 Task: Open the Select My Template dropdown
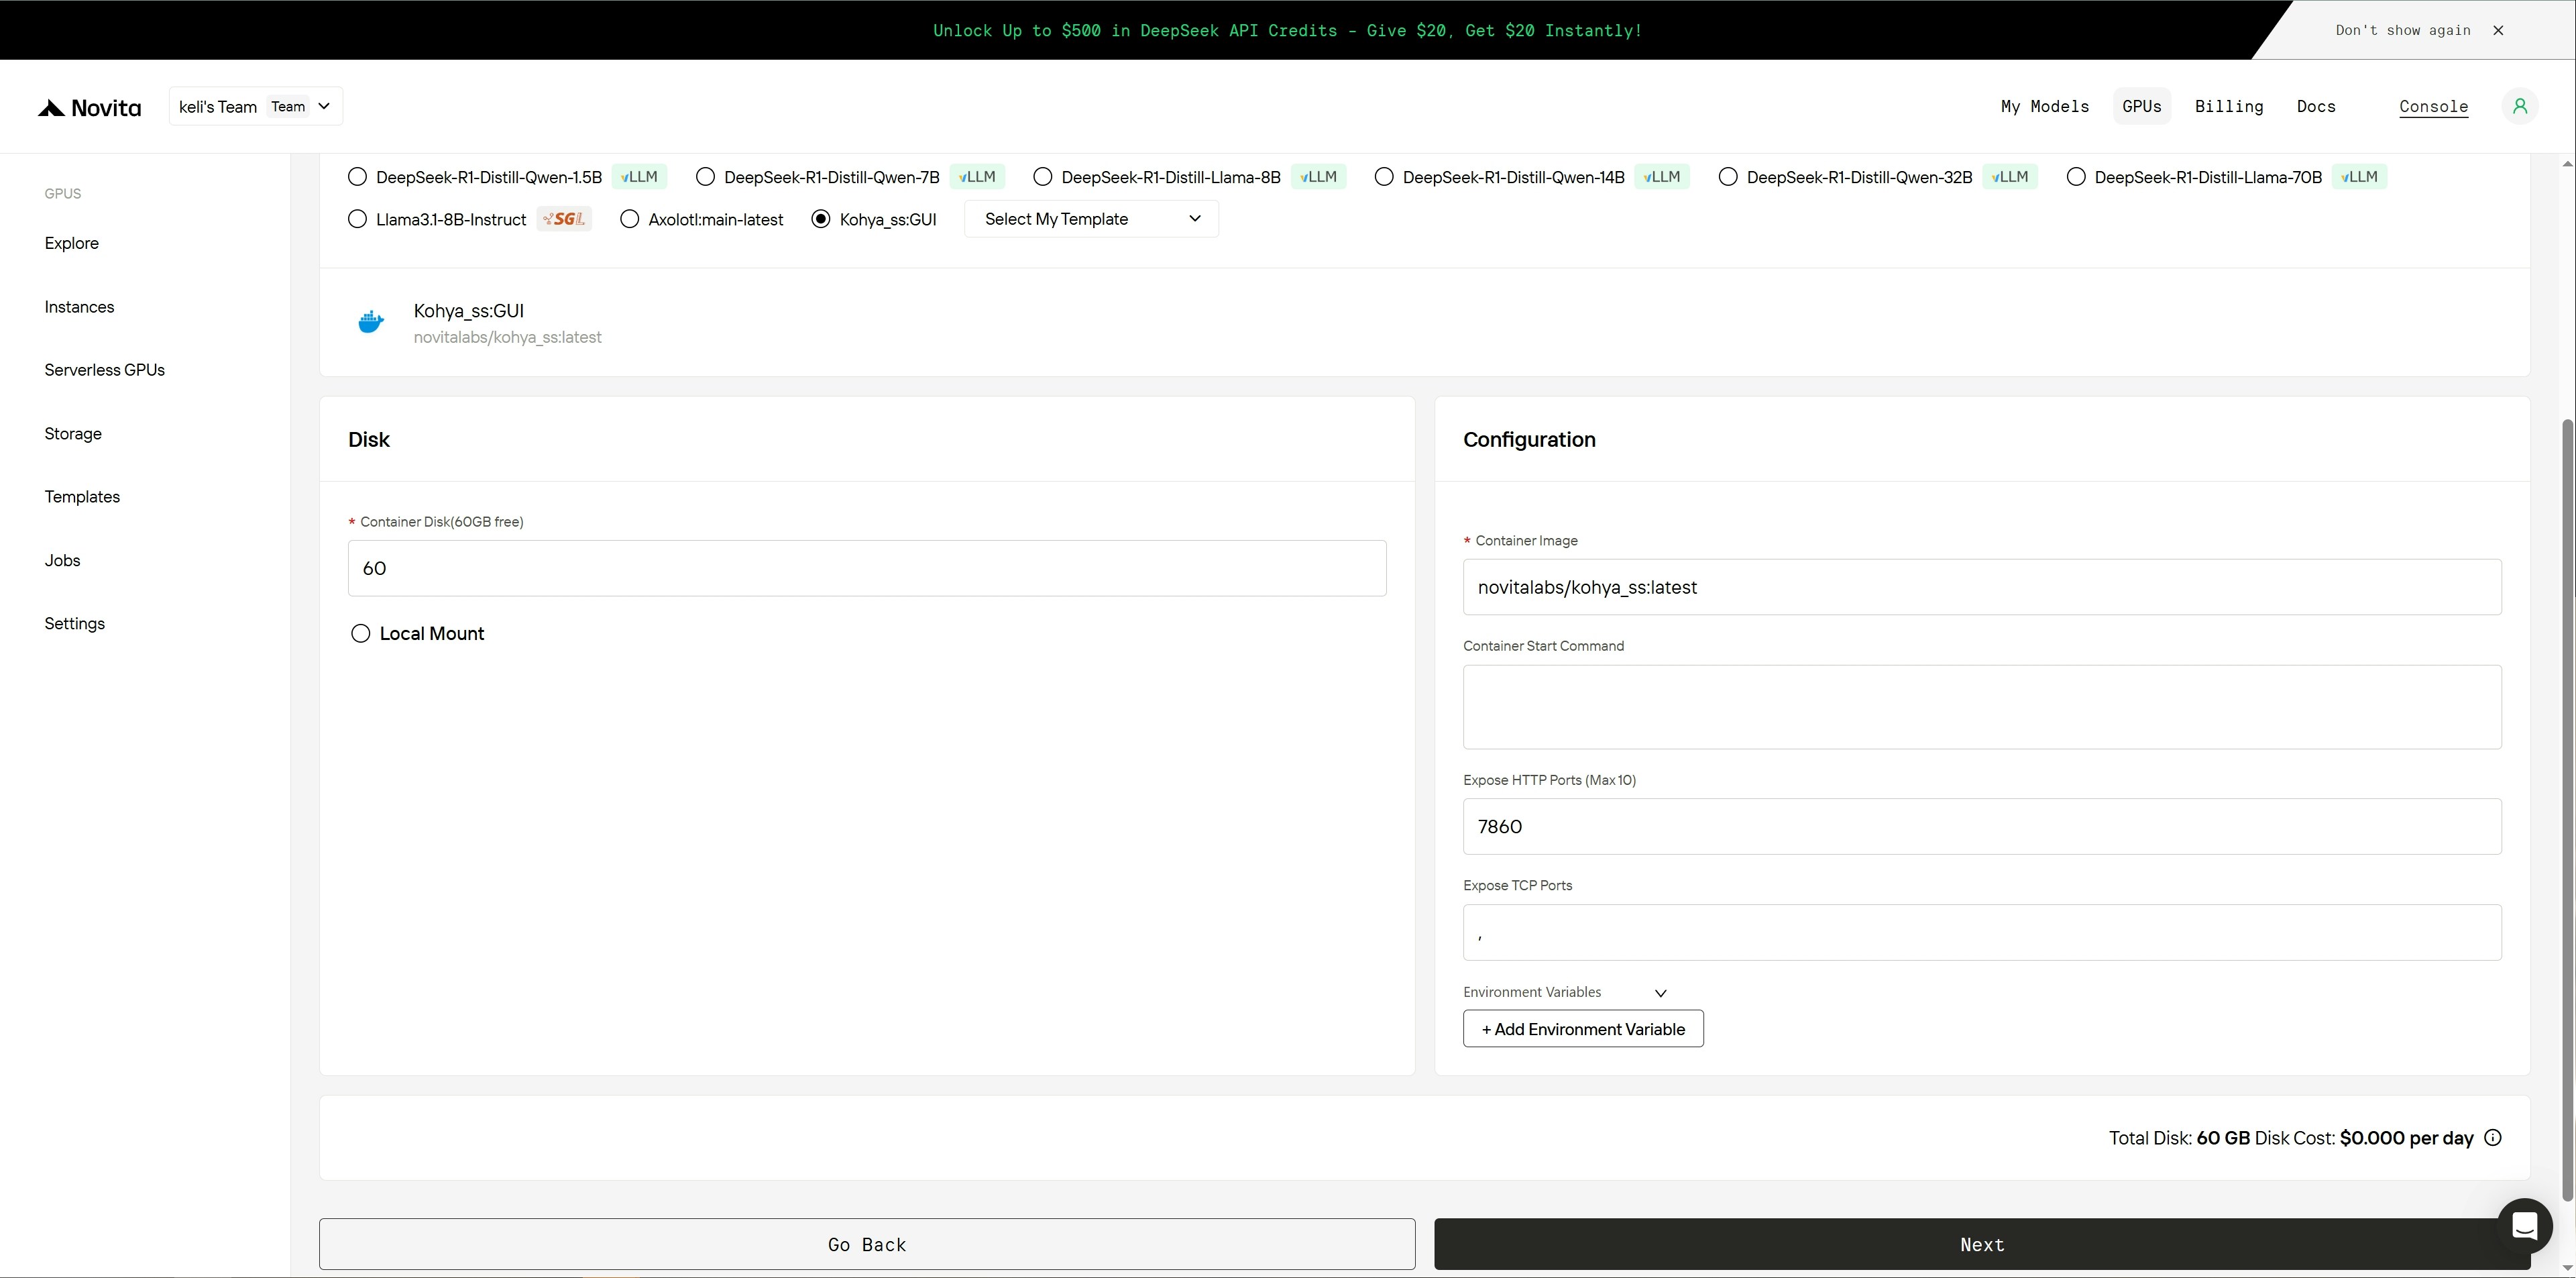click(x=1091, y=219)
